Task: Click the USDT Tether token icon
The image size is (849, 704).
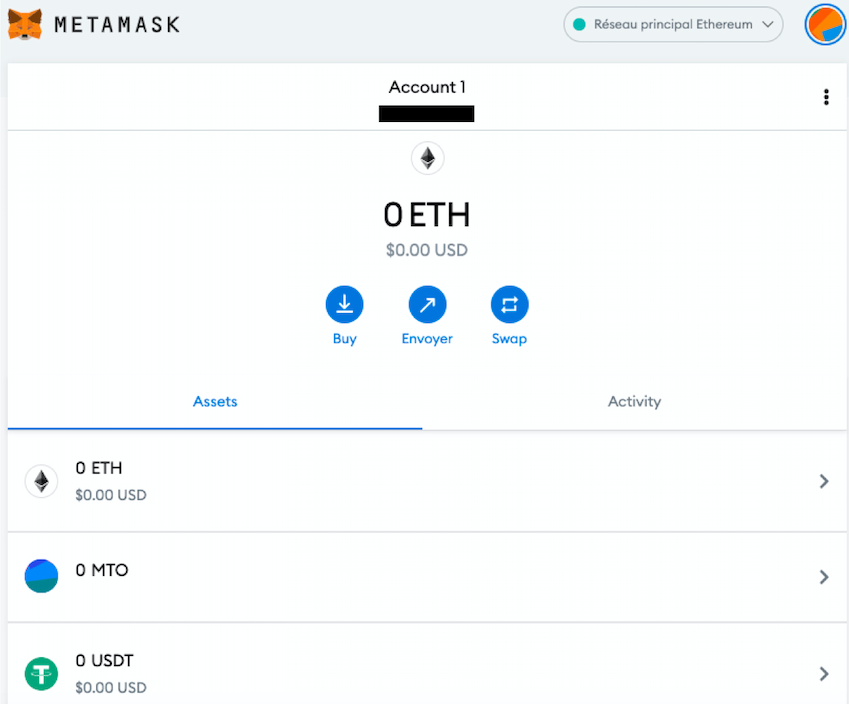Action: pos(41,674)
